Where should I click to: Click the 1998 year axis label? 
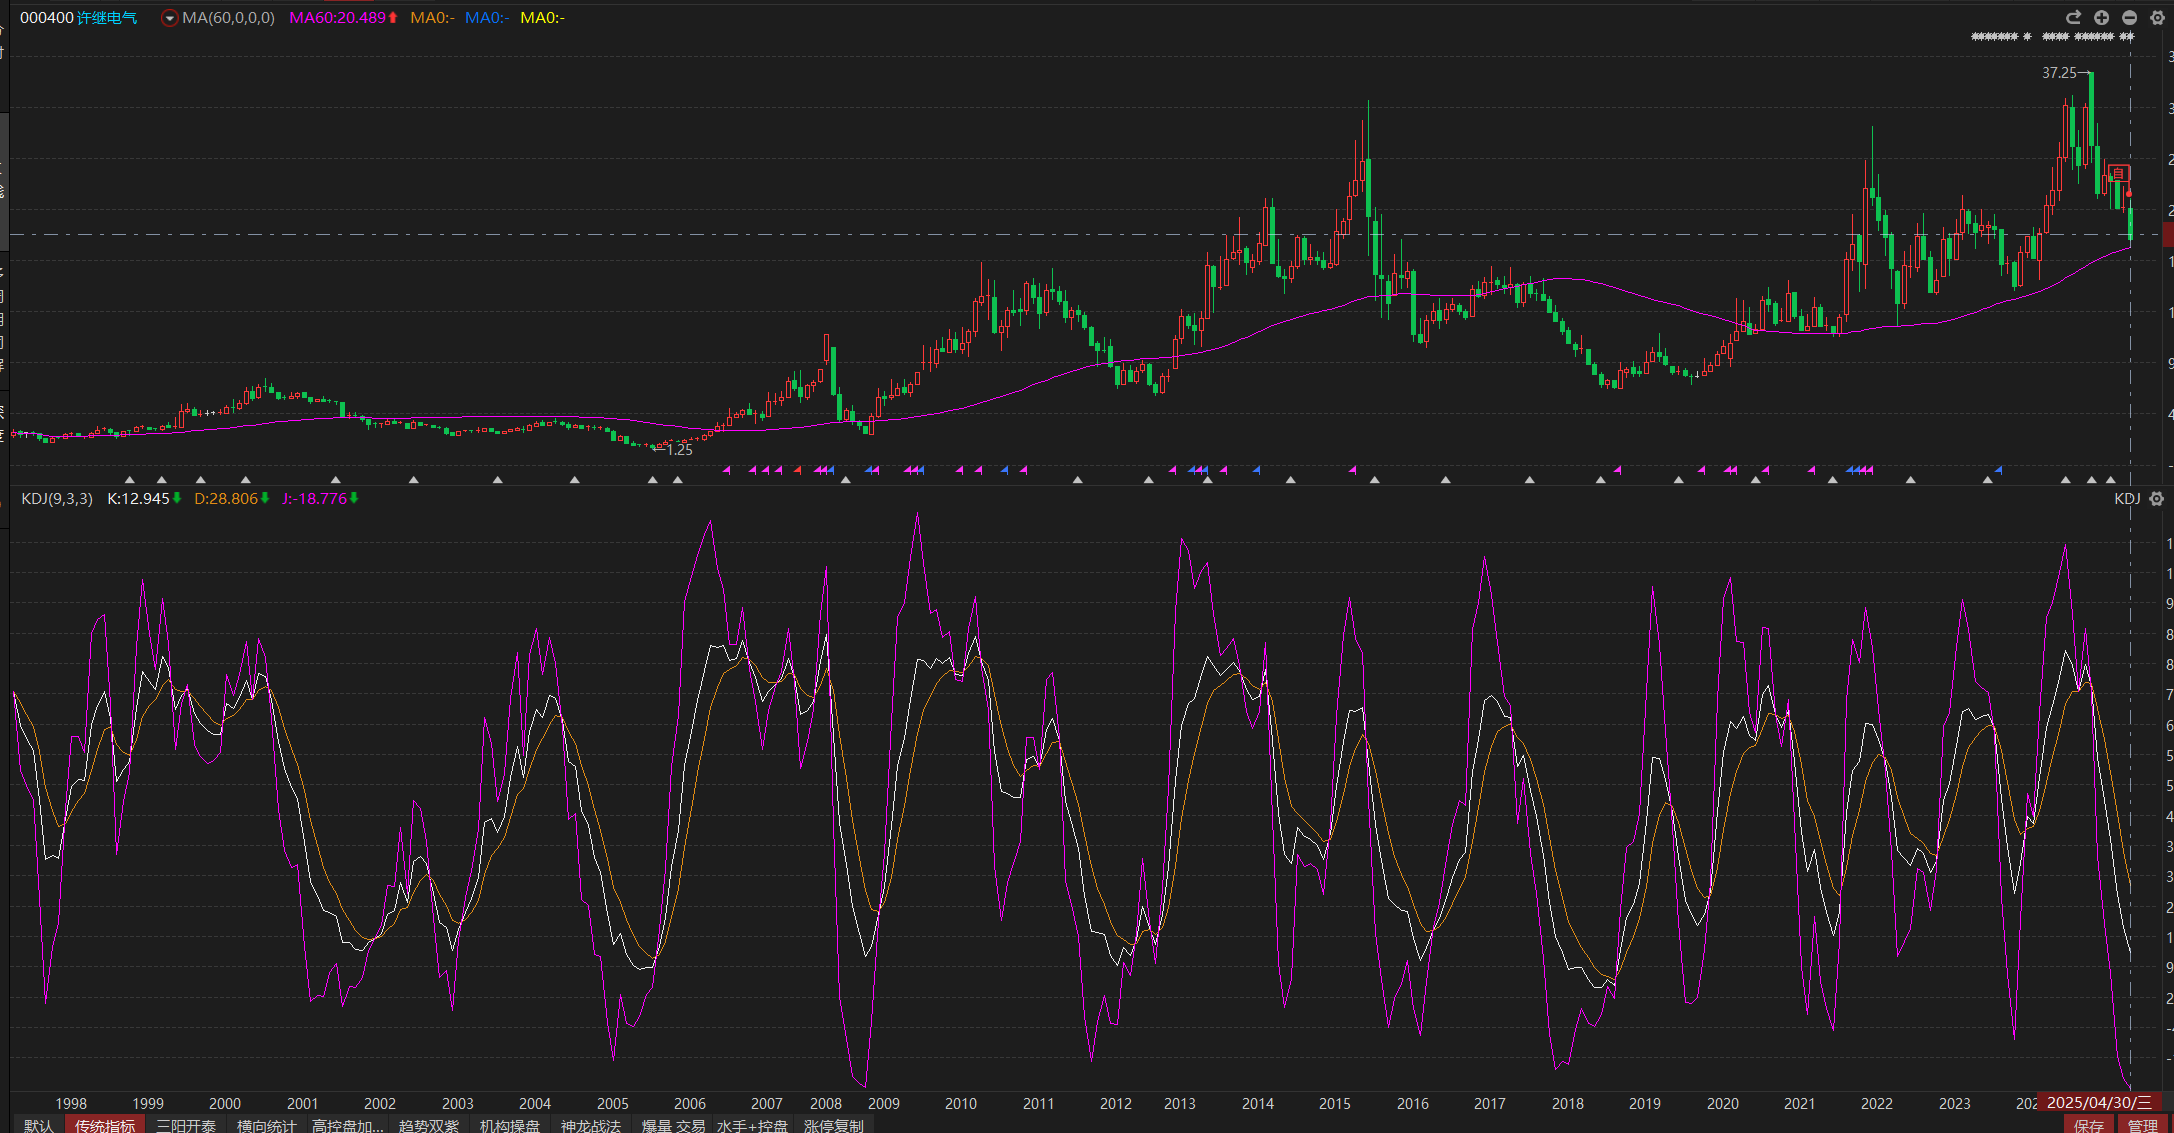(71, 1103)
